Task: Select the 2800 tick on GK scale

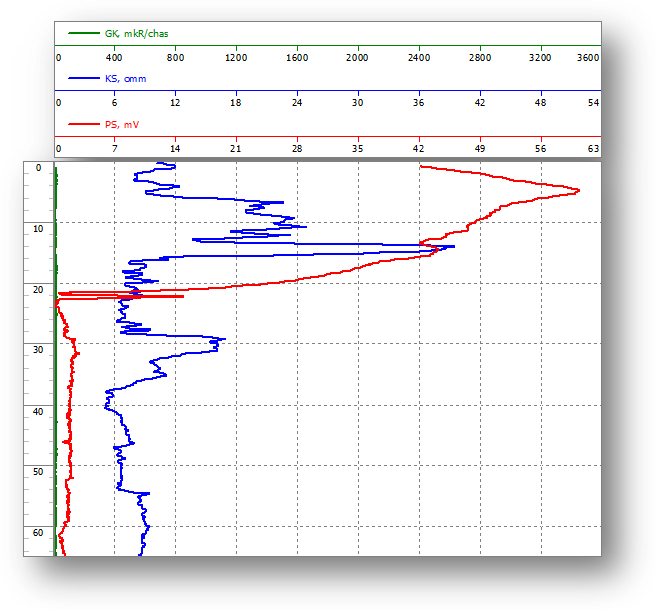Action: point(480,58)
